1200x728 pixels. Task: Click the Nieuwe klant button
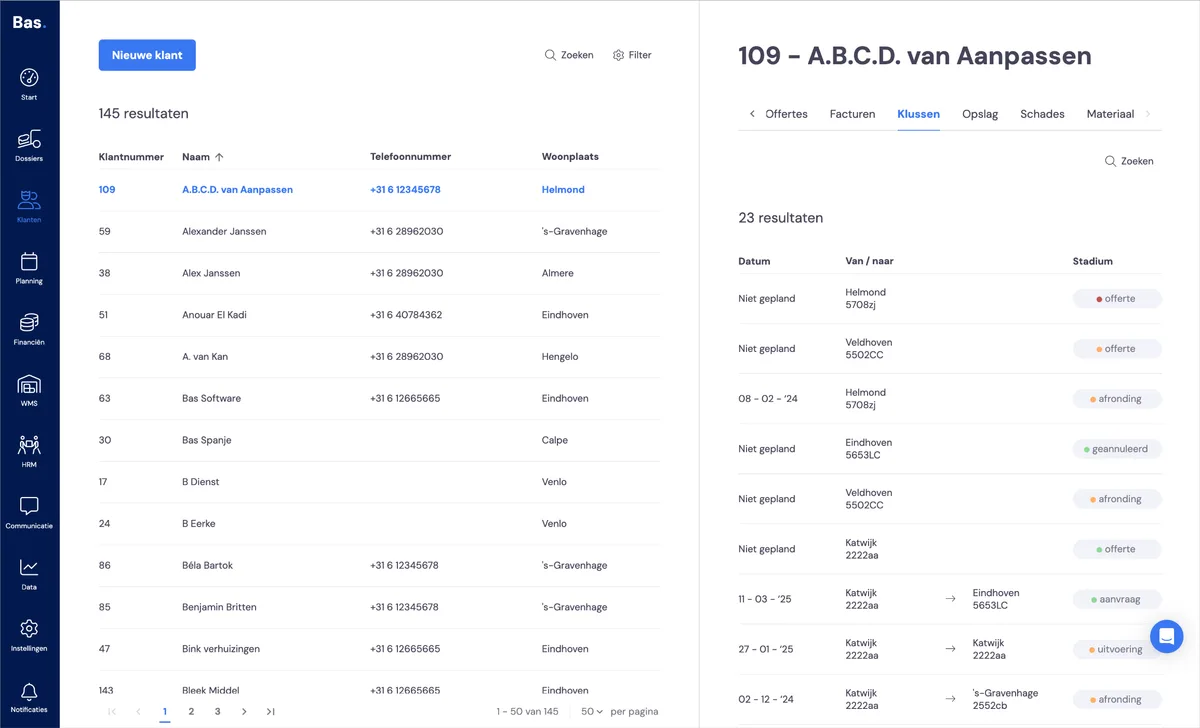point(147,55)
